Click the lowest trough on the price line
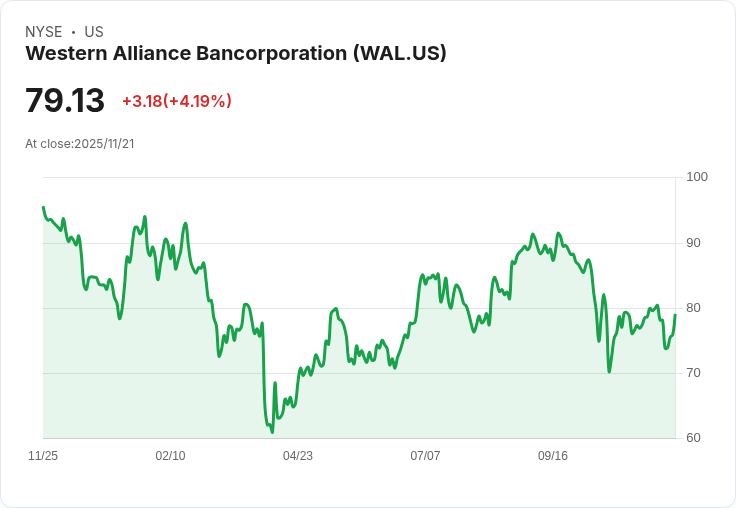The height and width of the screenshot is (508, 736). (x=271, y=432)
